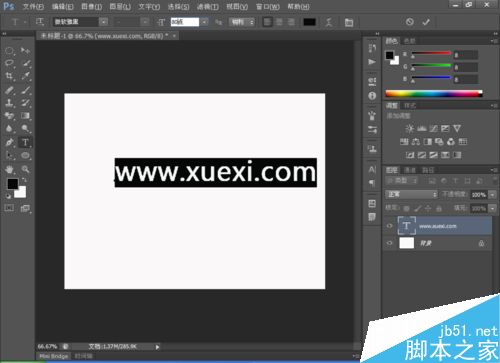500x363 pixels.
Task: Set center text alignment
Action: tap(279, 22)
